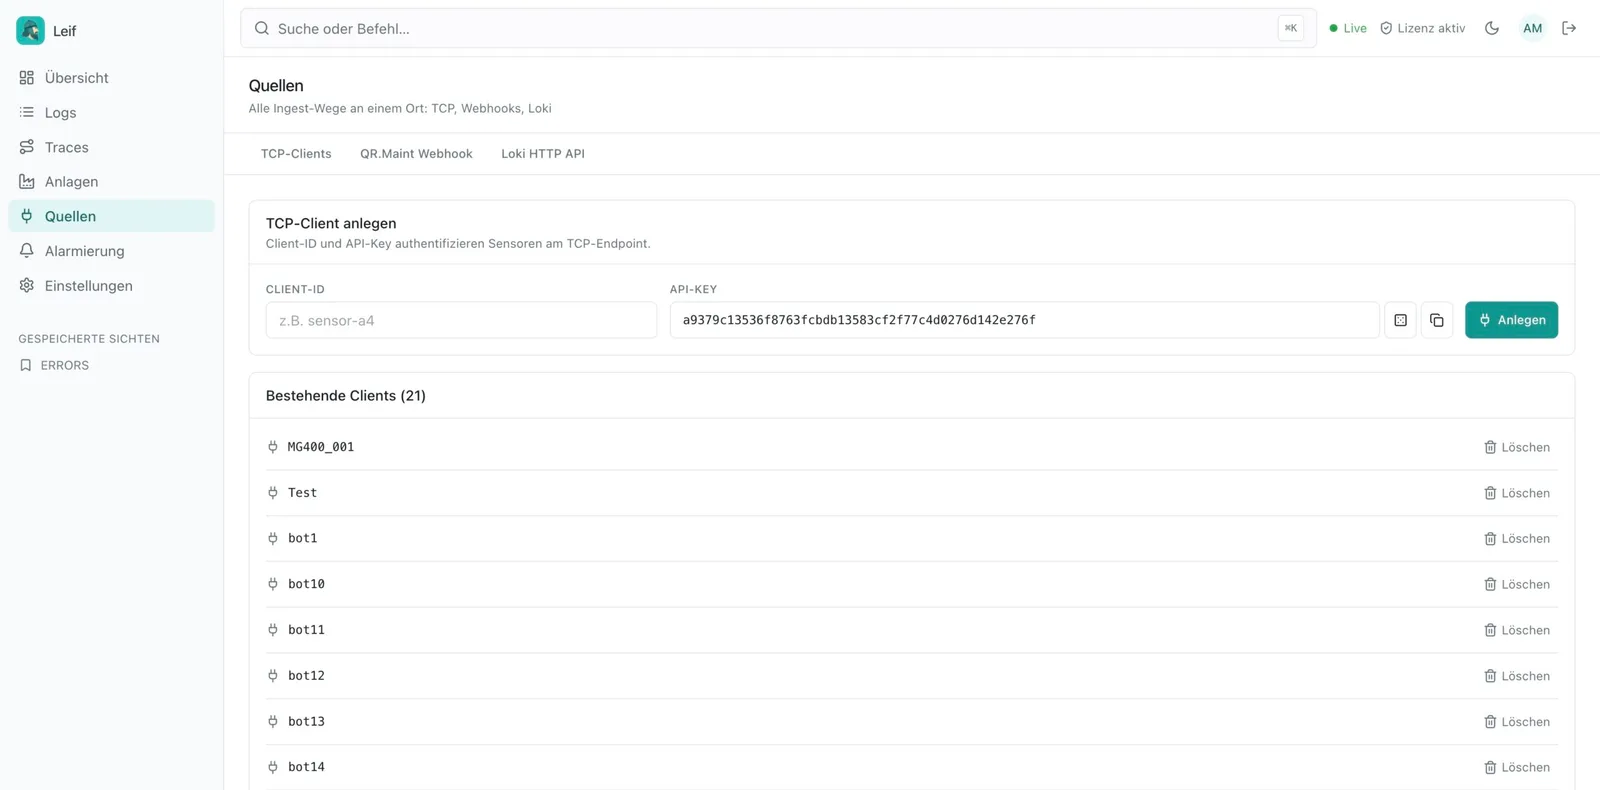Click the ⌘K shortcut badge

point(1290,28)
